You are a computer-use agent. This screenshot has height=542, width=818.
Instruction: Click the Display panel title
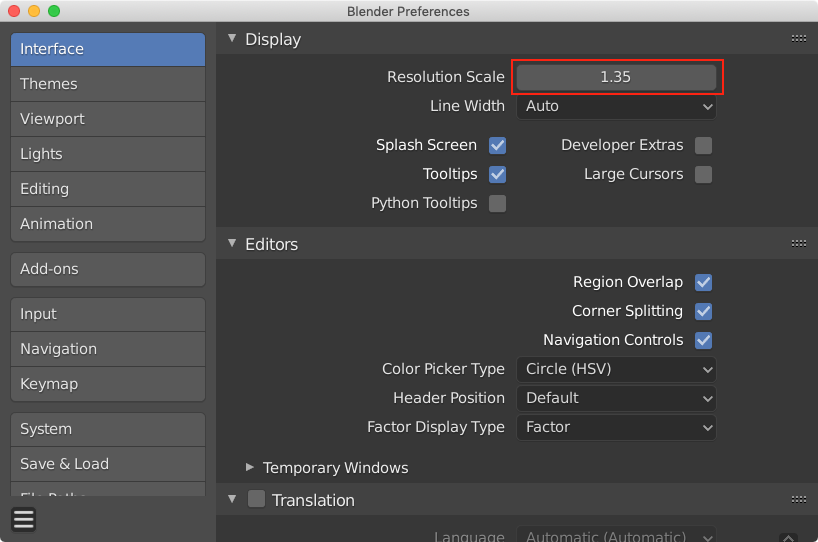(273, 39)
